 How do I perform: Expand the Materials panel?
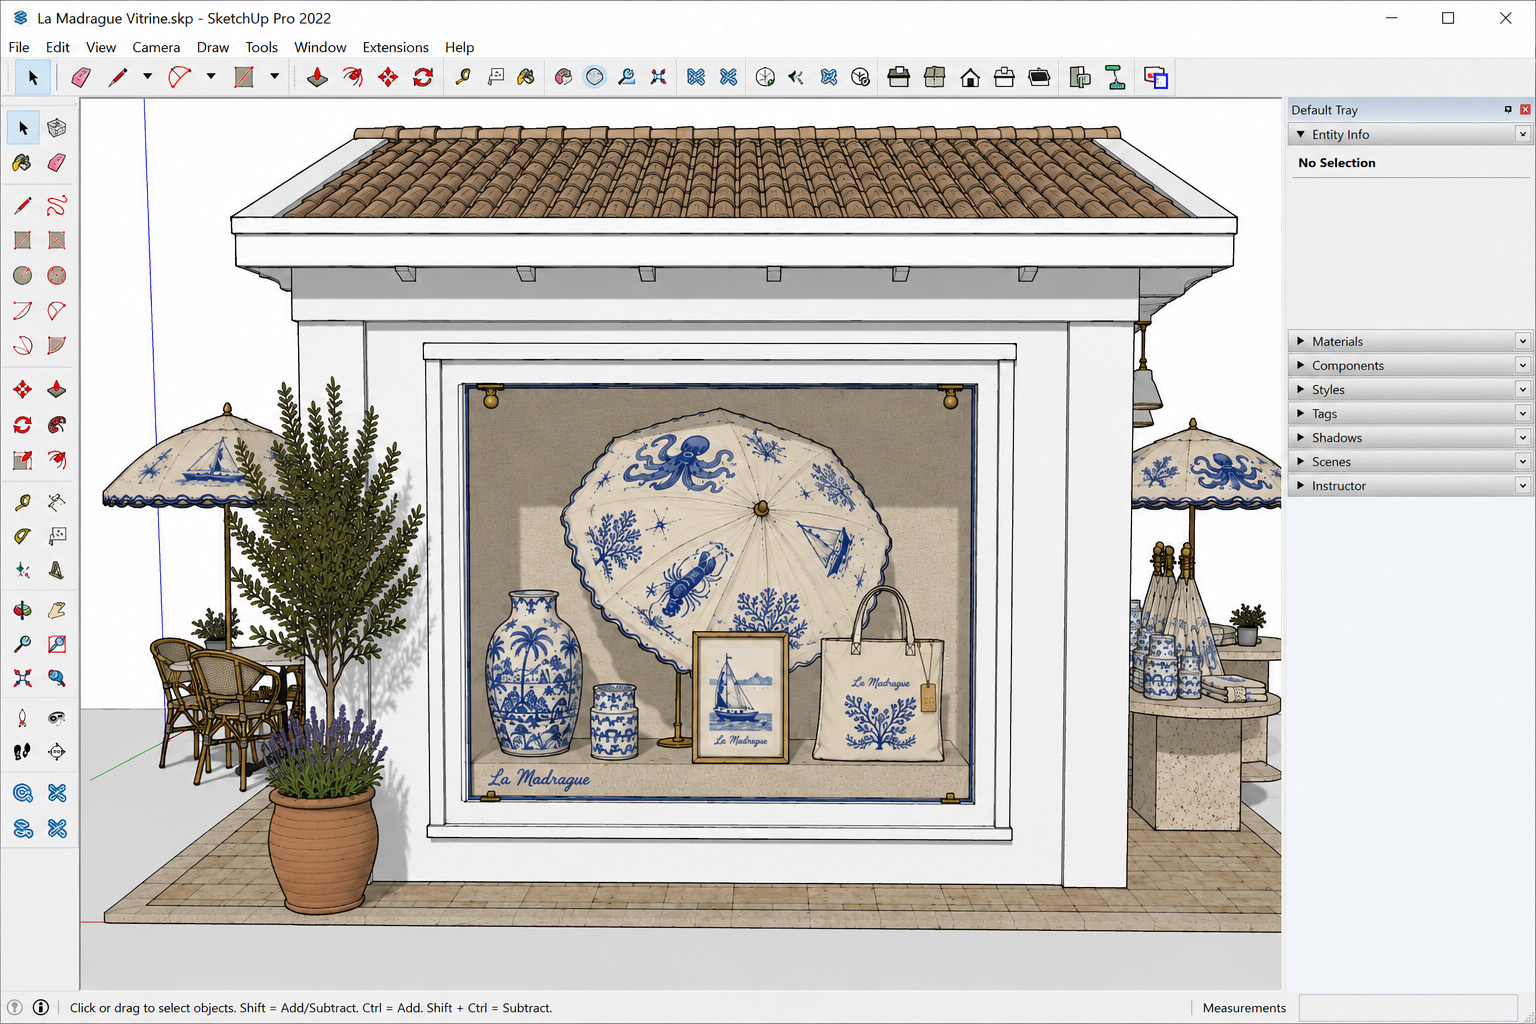[x=1410, y=341]
